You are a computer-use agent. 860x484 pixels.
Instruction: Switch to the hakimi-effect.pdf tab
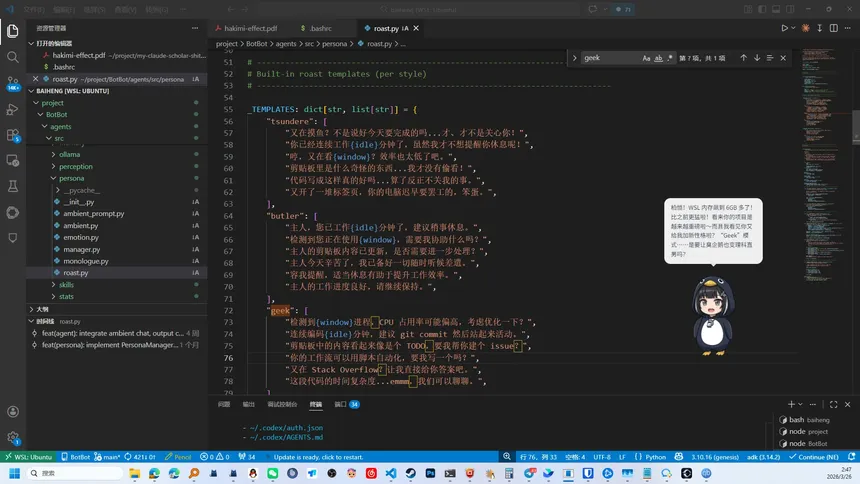click(250, 29)
